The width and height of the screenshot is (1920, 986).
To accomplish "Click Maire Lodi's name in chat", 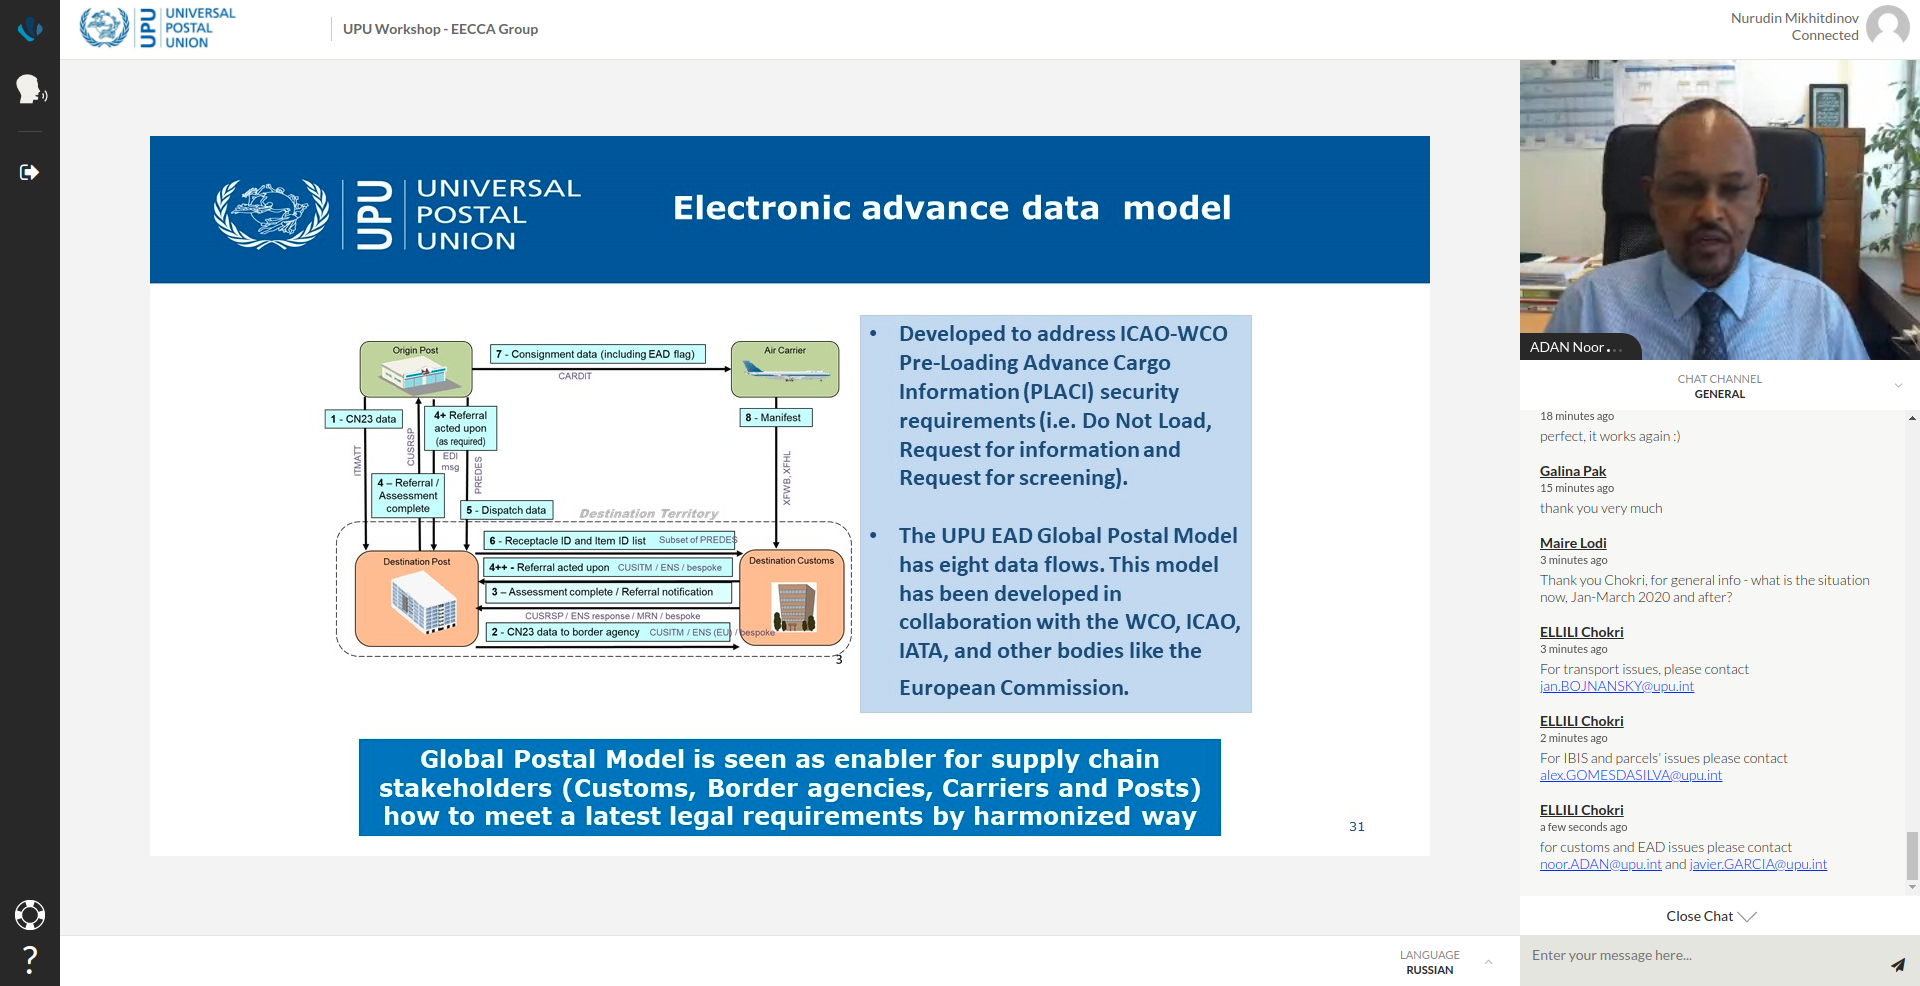I will tap(1573, 543).
